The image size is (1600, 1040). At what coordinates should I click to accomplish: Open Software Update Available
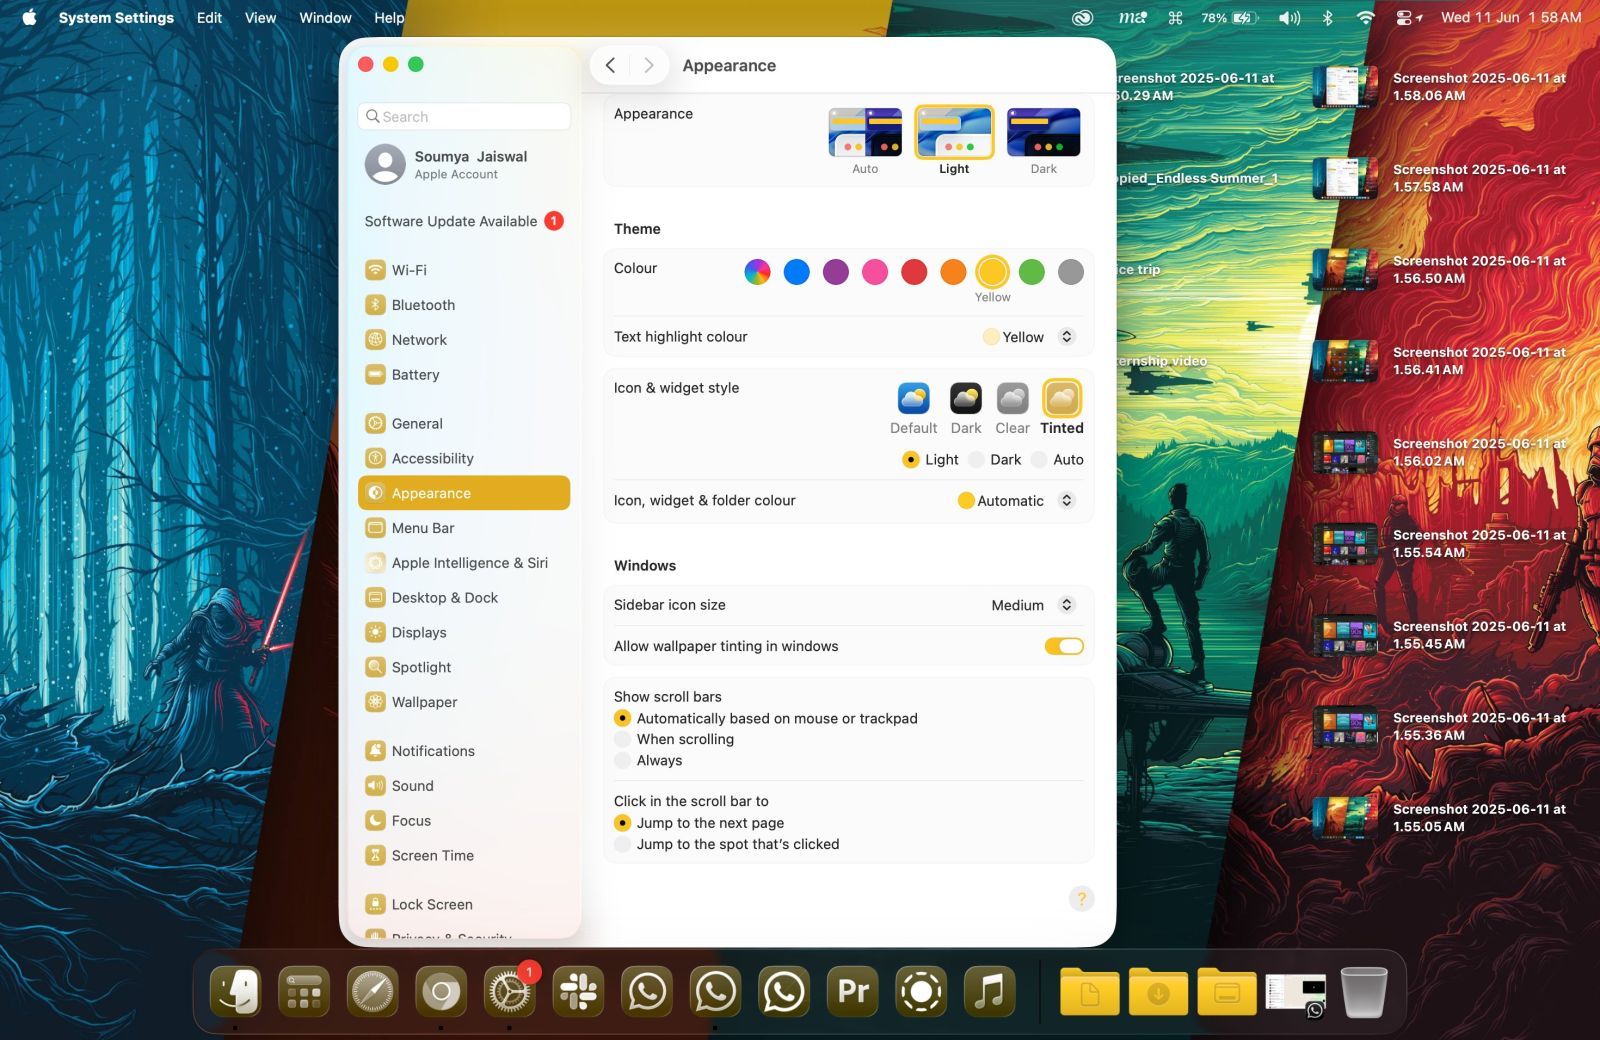(464, 222)
